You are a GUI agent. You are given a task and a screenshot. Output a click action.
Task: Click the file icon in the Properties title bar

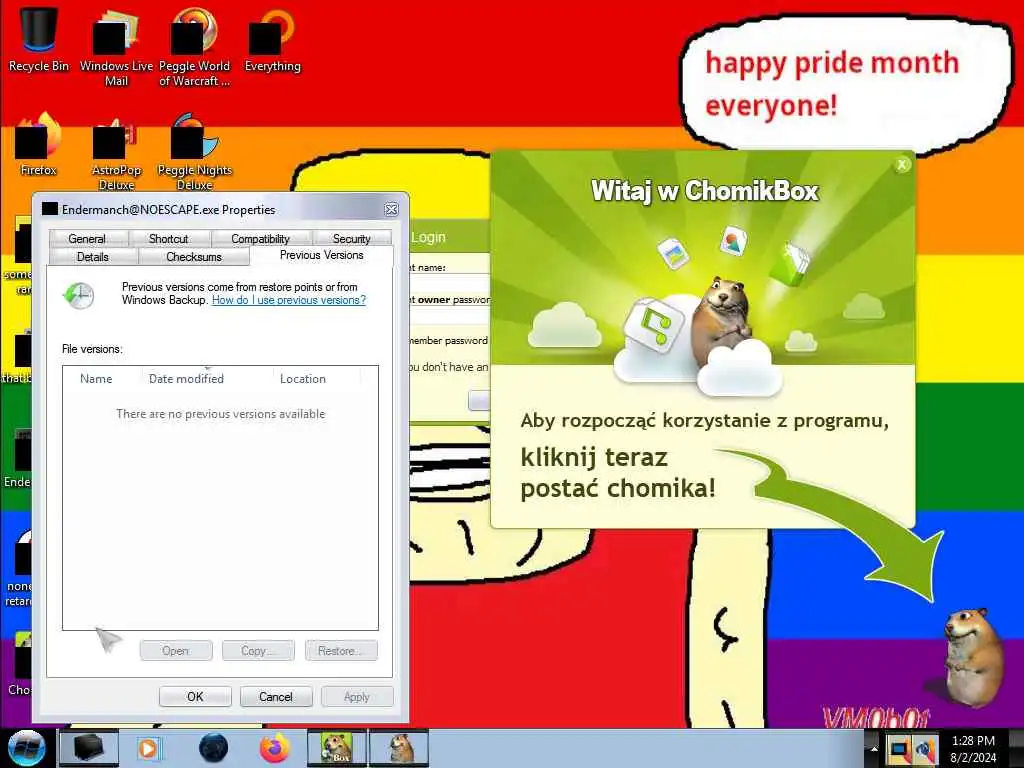coord(50,209)
